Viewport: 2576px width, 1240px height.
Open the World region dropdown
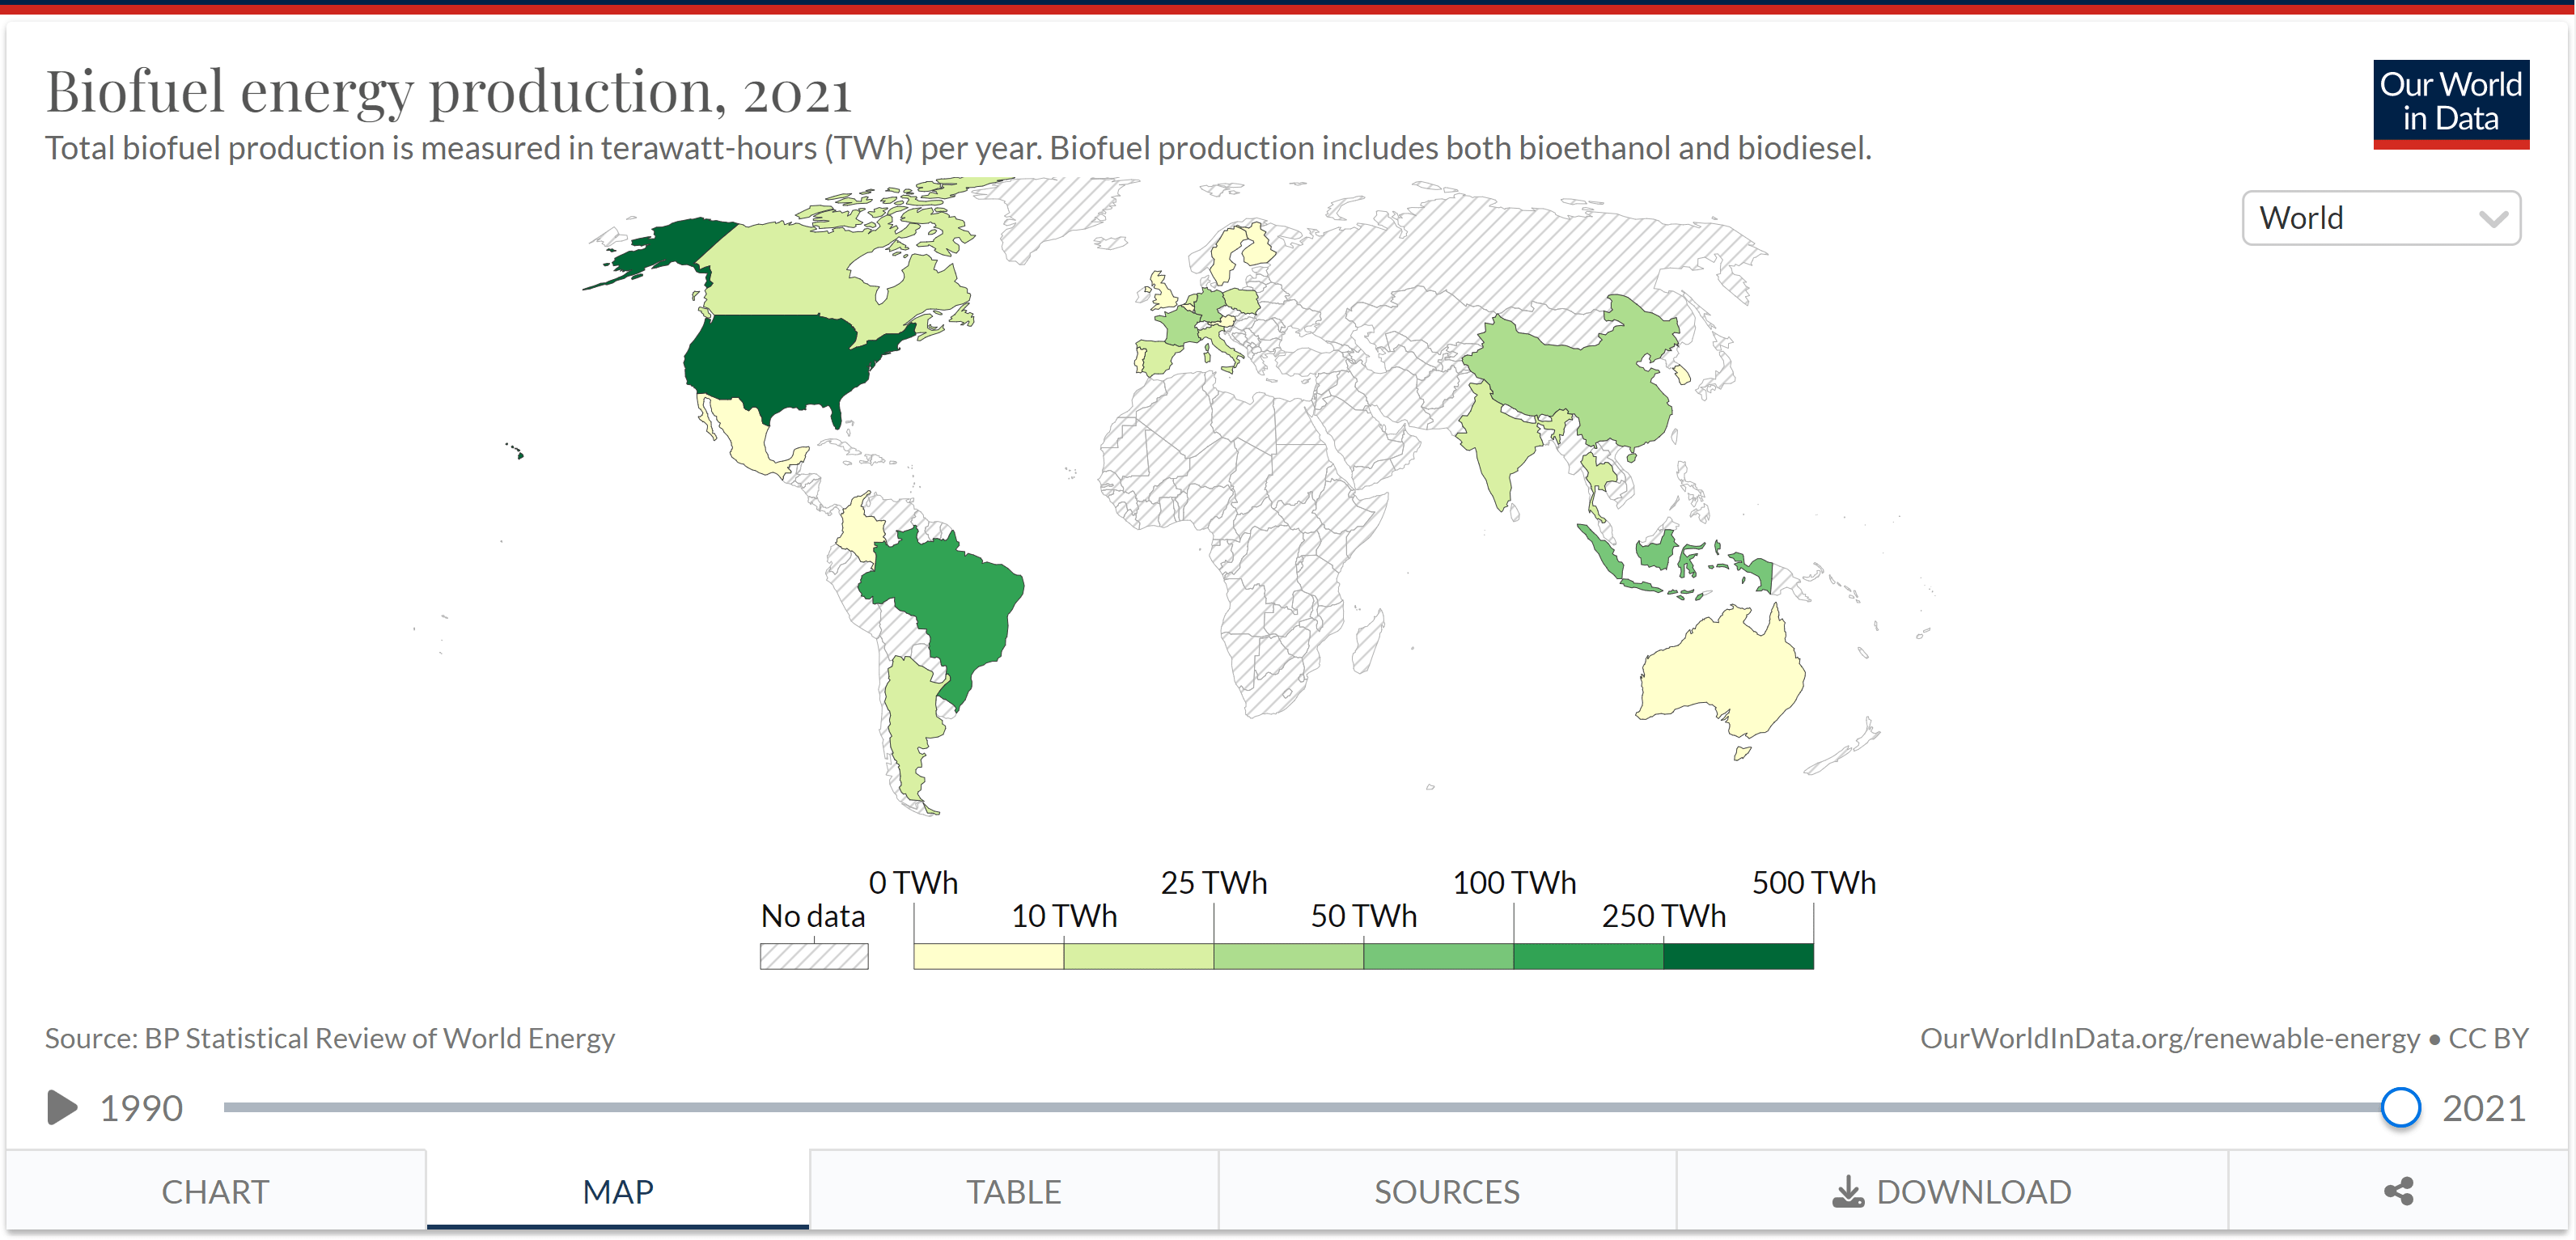(2379, 218)
